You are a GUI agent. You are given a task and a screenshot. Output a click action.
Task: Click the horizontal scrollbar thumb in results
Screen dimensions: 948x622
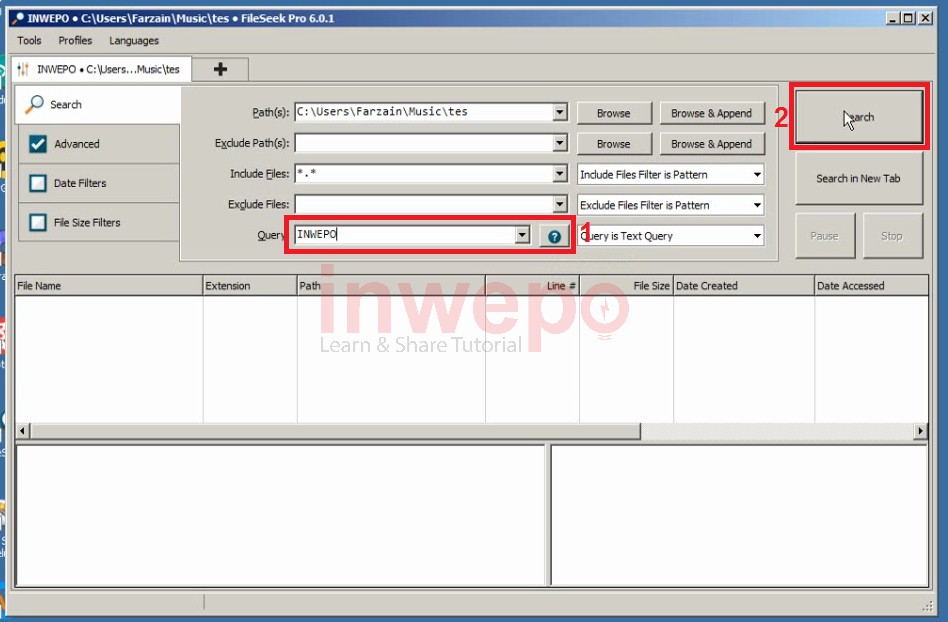pos(336,431)
